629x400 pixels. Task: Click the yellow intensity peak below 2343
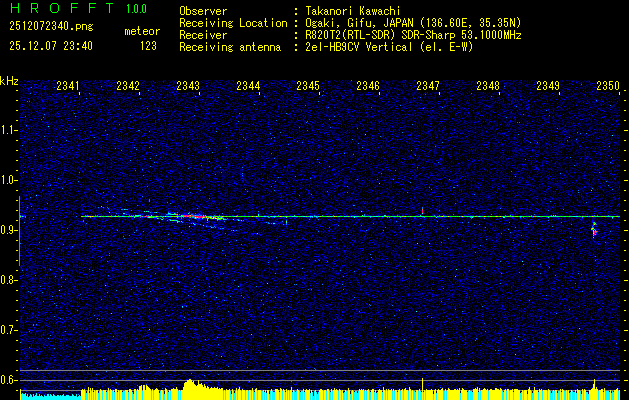tap(190, 388)
